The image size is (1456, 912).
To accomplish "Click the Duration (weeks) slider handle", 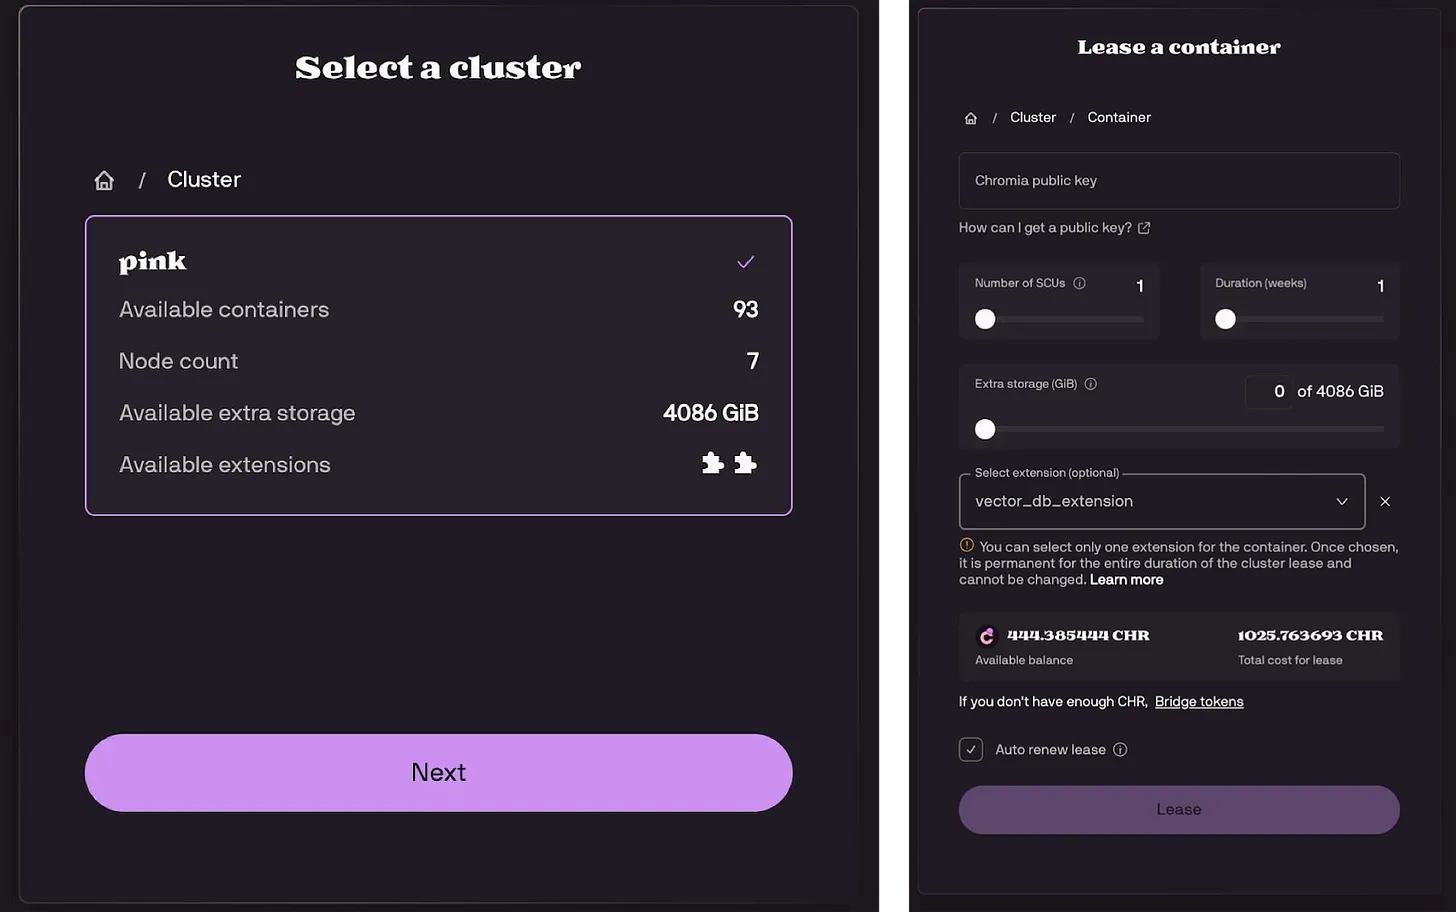I will pyautogui.click(x=1225, y=319).
